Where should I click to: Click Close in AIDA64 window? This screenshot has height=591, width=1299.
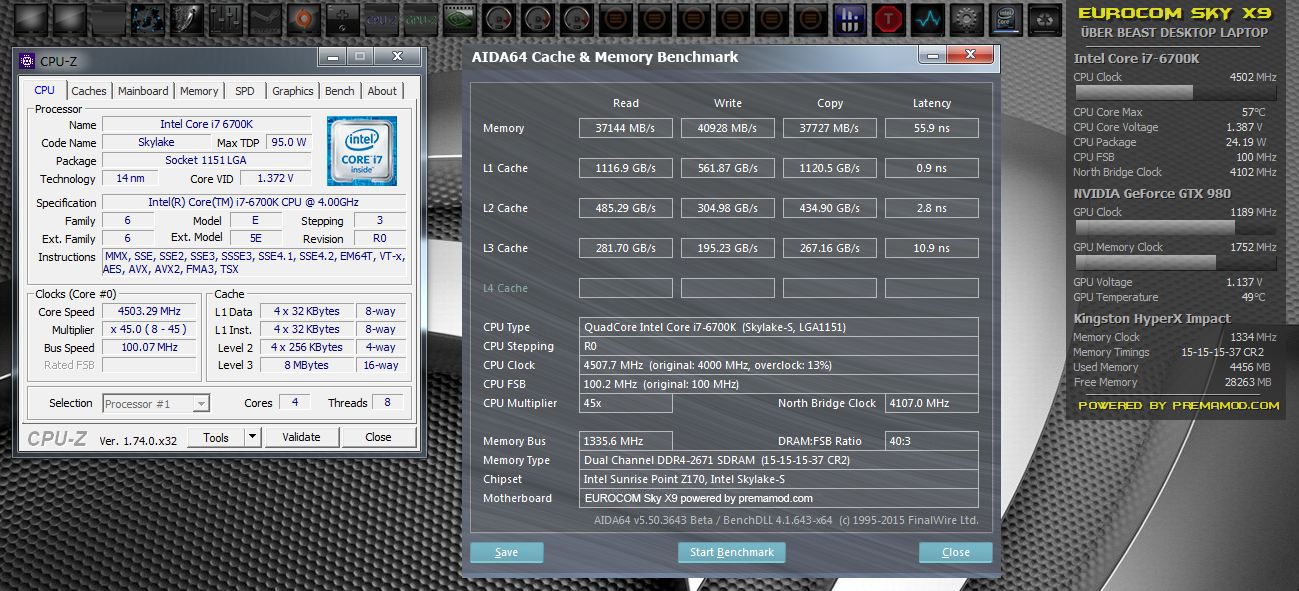point(956,552)
